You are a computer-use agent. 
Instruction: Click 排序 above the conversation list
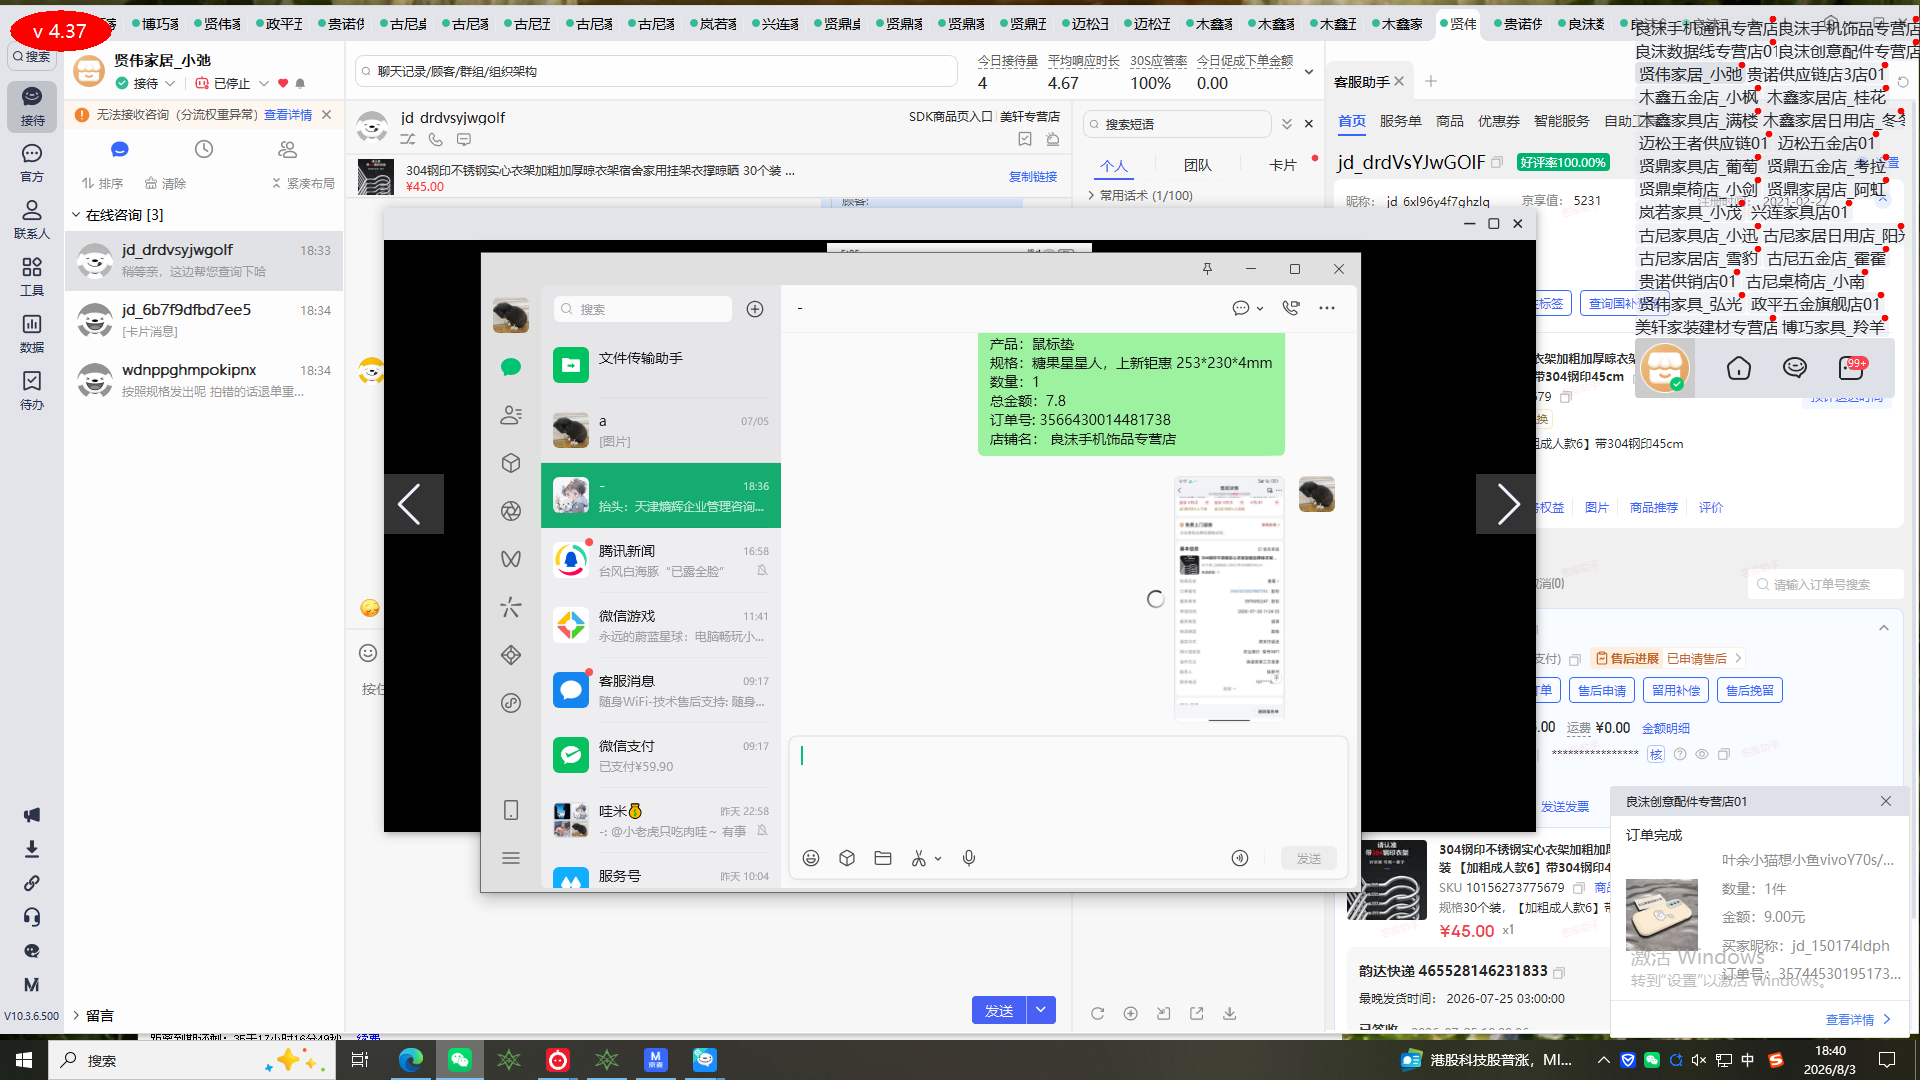point(103,184)
